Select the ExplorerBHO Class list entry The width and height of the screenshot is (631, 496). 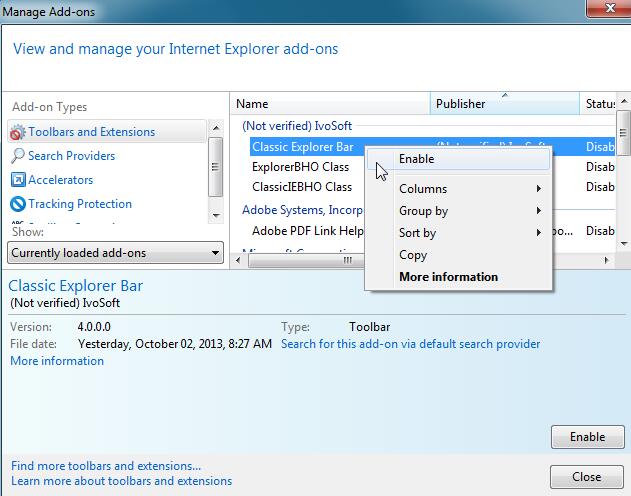point(300,166)
